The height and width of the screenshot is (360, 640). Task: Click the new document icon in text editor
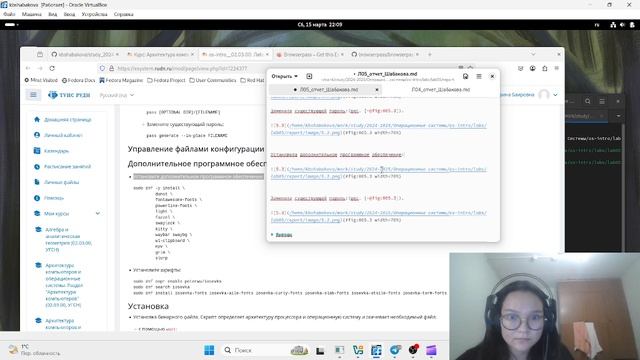coord(309,76)
